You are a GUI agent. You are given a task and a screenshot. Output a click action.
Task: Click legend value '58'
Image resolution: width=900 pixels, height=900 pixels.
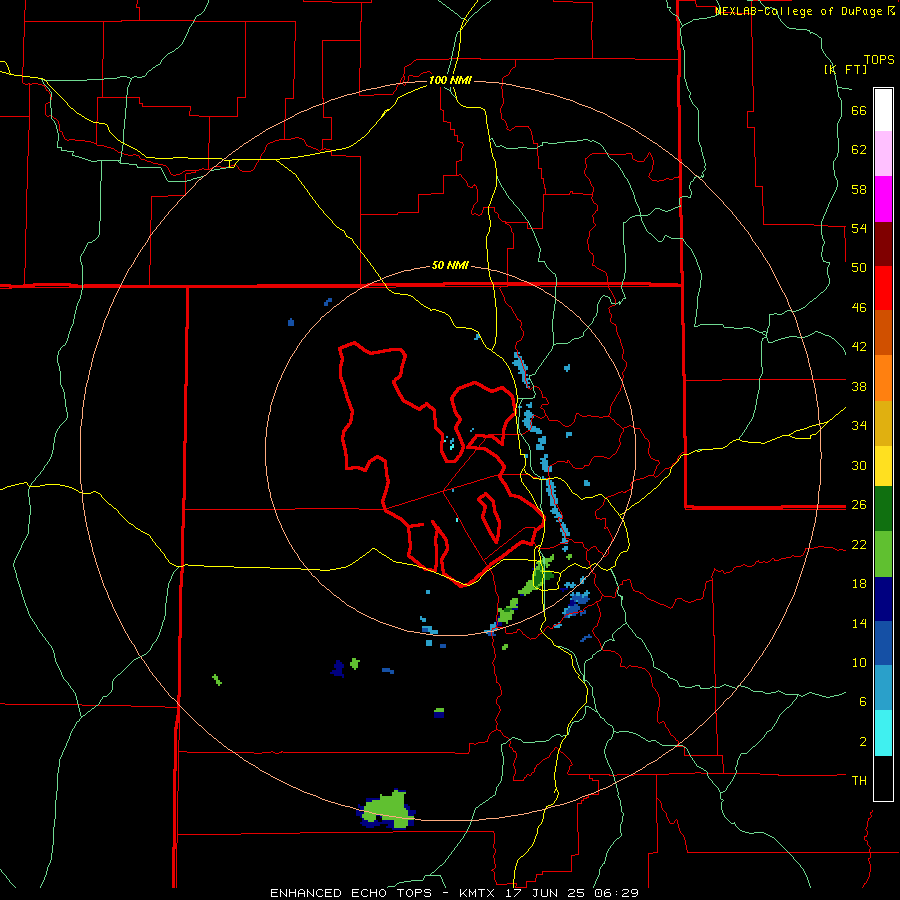(859, 189)
